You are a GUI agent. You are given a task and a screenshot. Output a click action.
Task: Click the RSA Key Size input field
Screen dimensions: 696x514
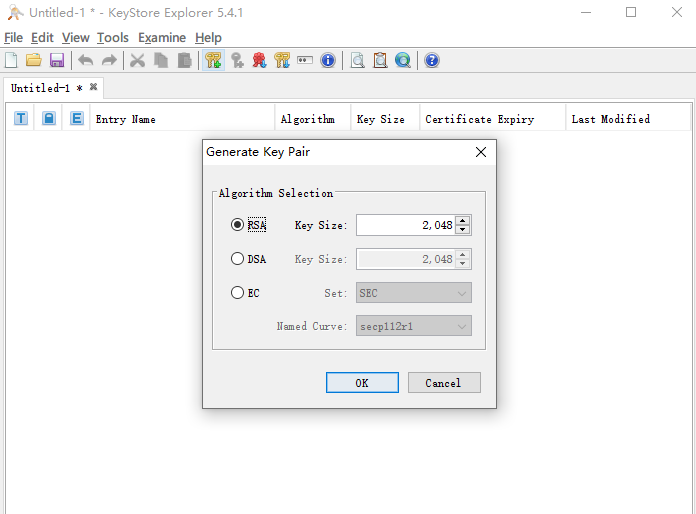tap(406, 225)
